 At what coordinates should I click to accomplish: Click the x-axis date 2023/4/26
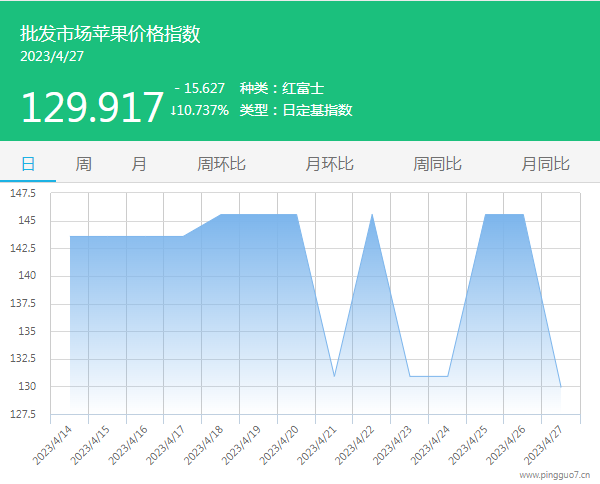(x=506, y=446)
